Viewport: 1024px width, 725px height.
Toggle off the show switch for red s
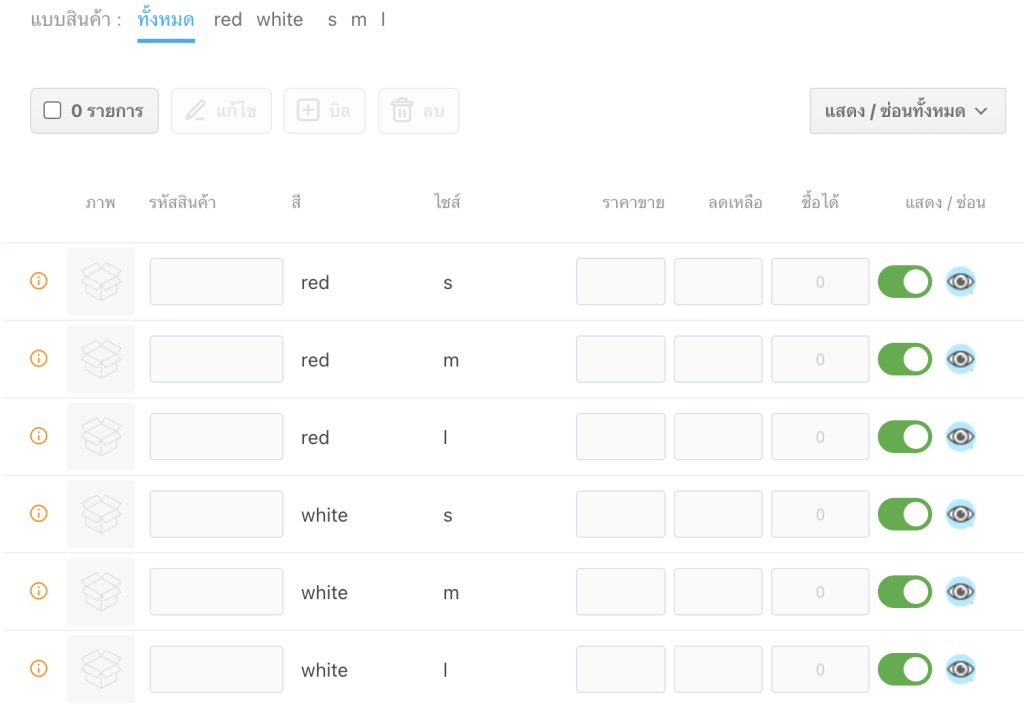tap(904, 282)
